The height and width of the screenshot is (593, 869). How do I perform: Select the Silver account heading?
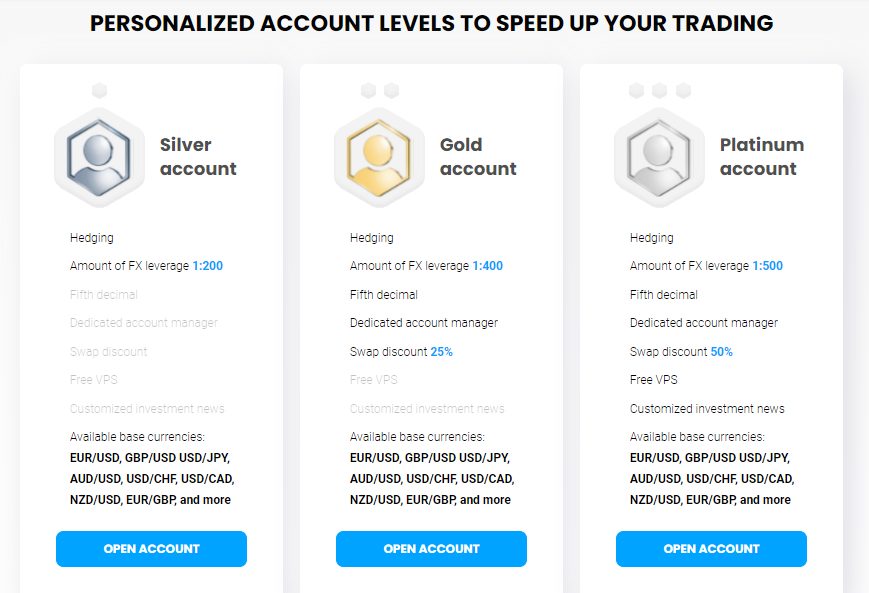coord(198,157)
